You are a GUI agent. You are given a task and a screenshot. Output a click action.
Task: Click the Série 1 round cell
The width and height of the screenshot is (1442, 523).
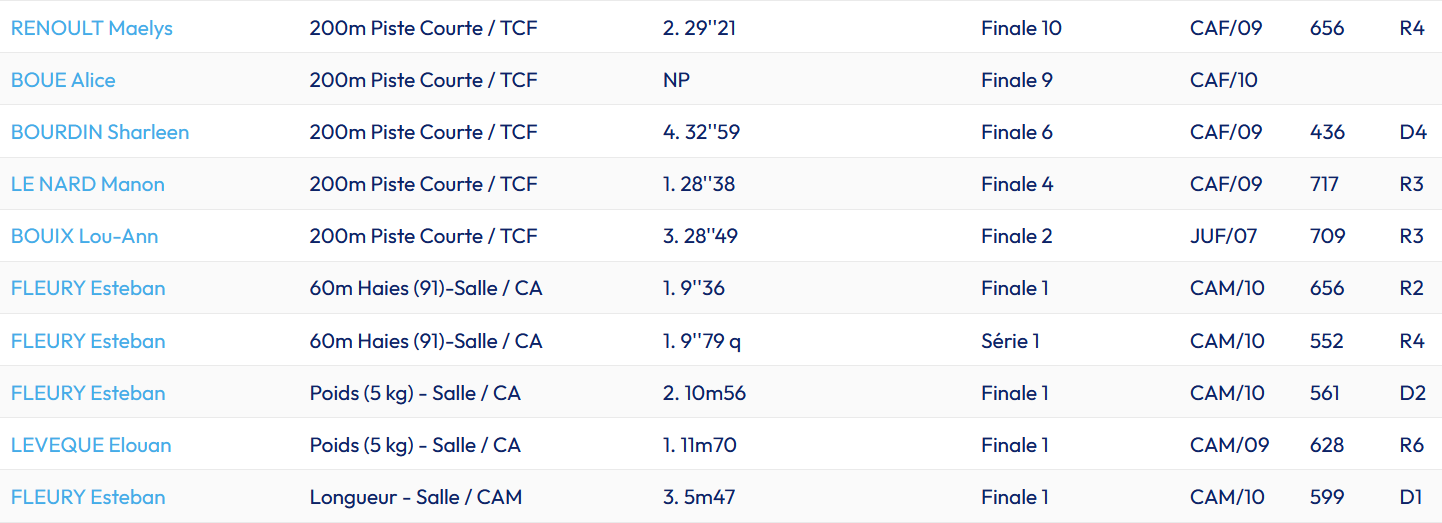[1010, 341]
